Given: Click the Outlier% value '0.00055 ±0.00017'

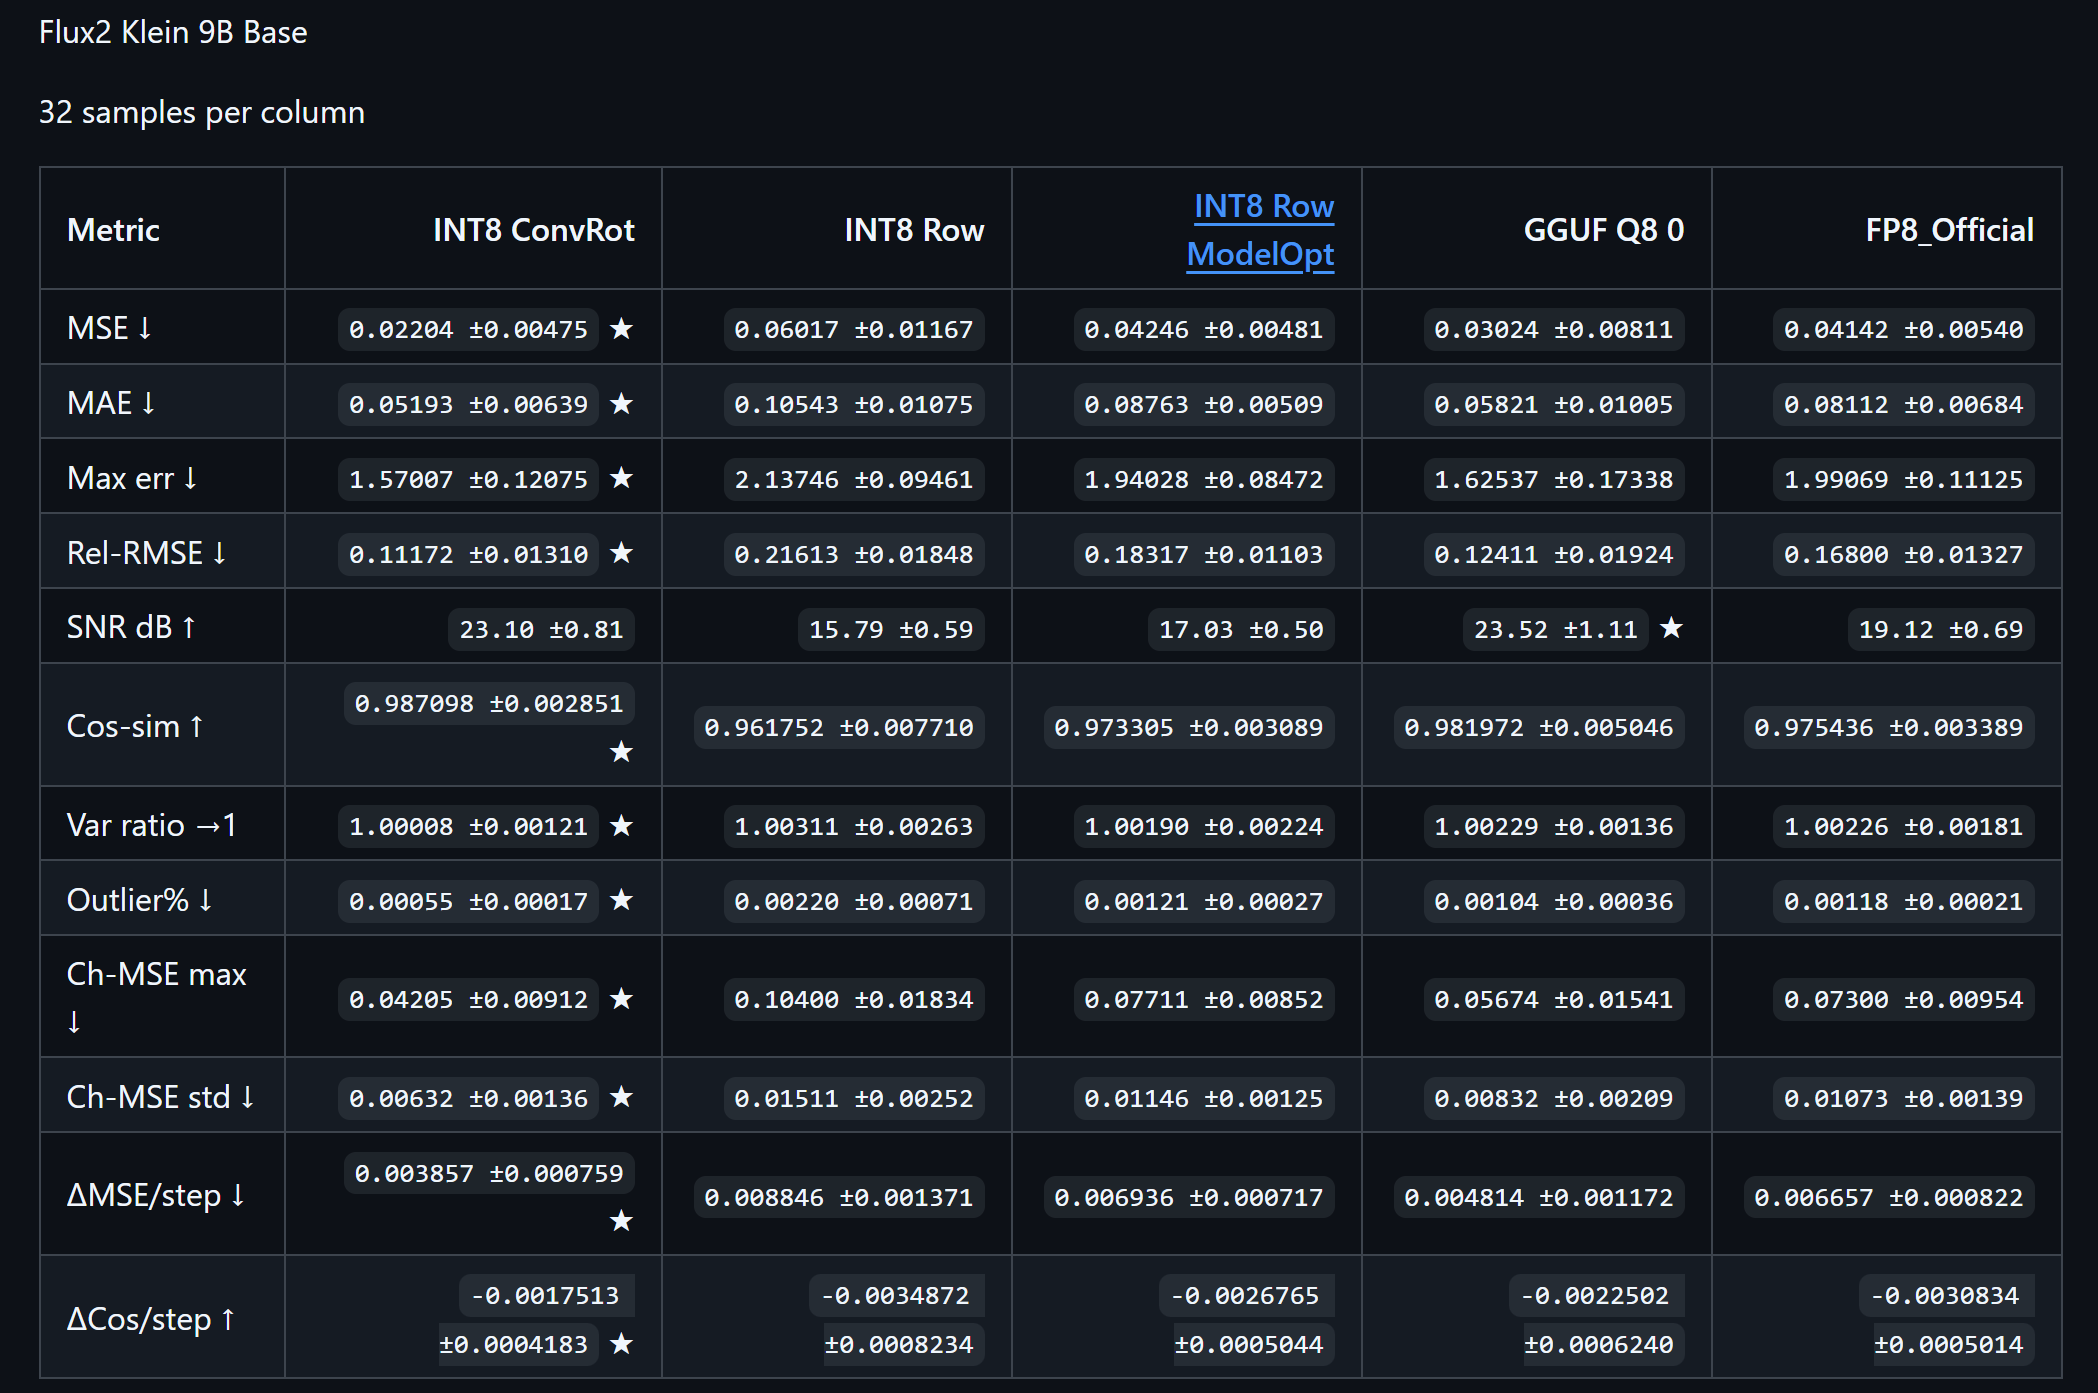Looking at the screenshot, I should 468,901.
